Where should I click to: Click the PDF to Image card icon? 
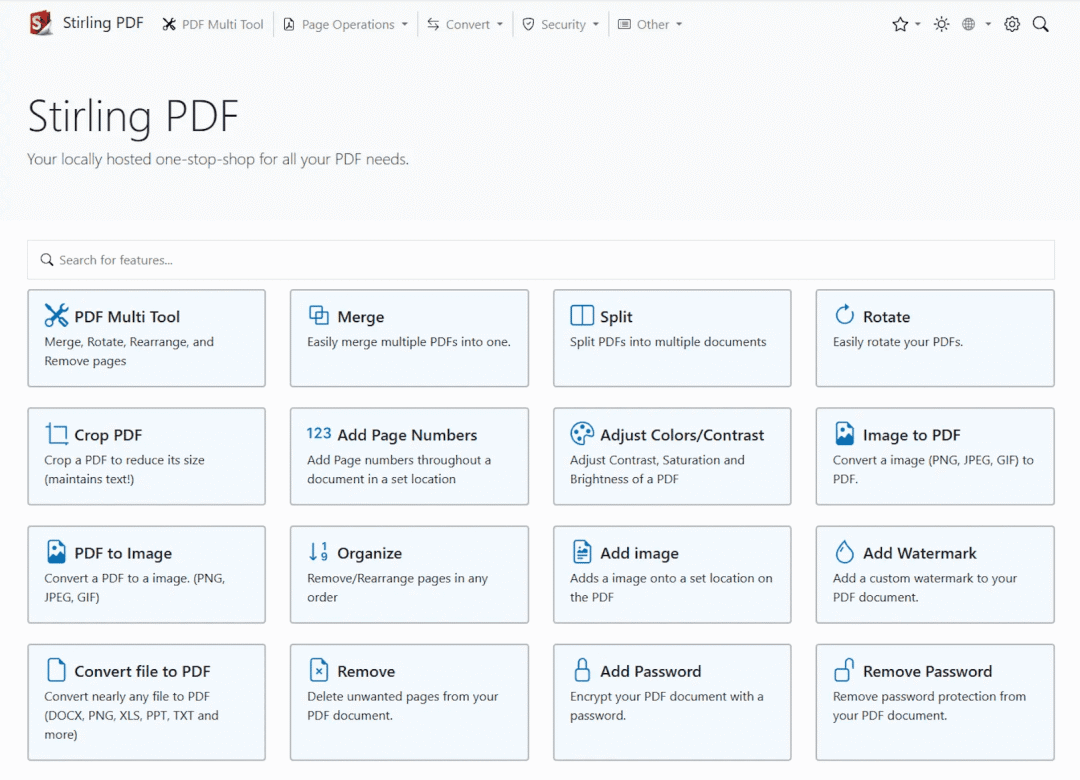click(56, 552)
